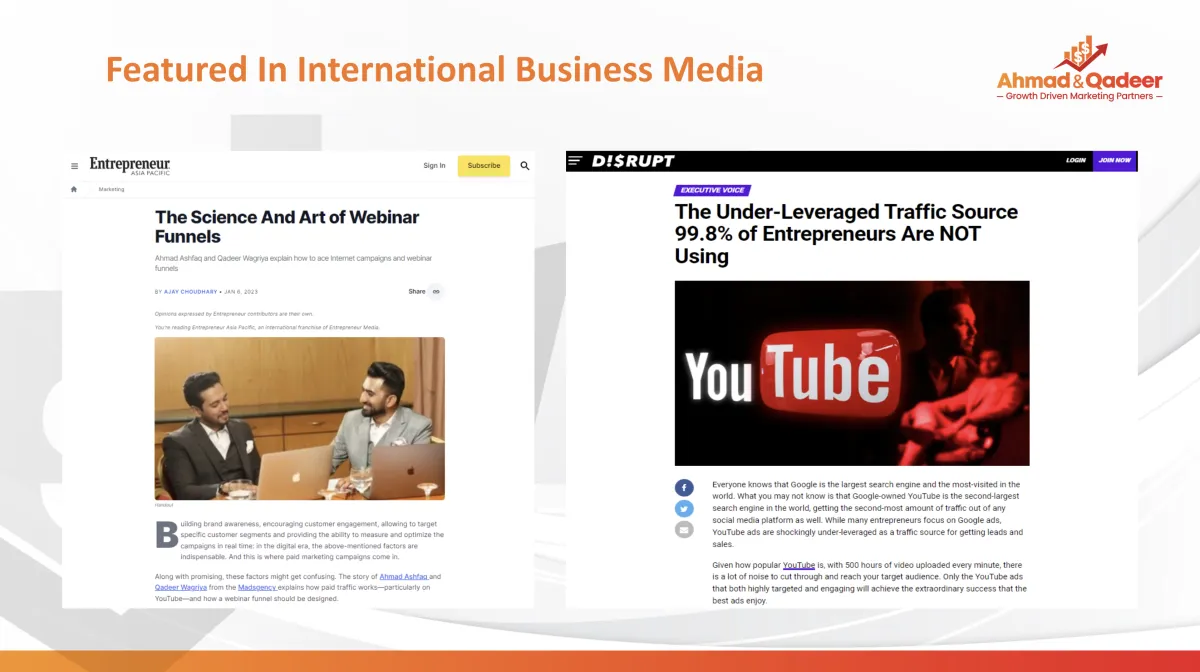Click the YouTube hyperlink in Disrupt article

coord(799,566)
